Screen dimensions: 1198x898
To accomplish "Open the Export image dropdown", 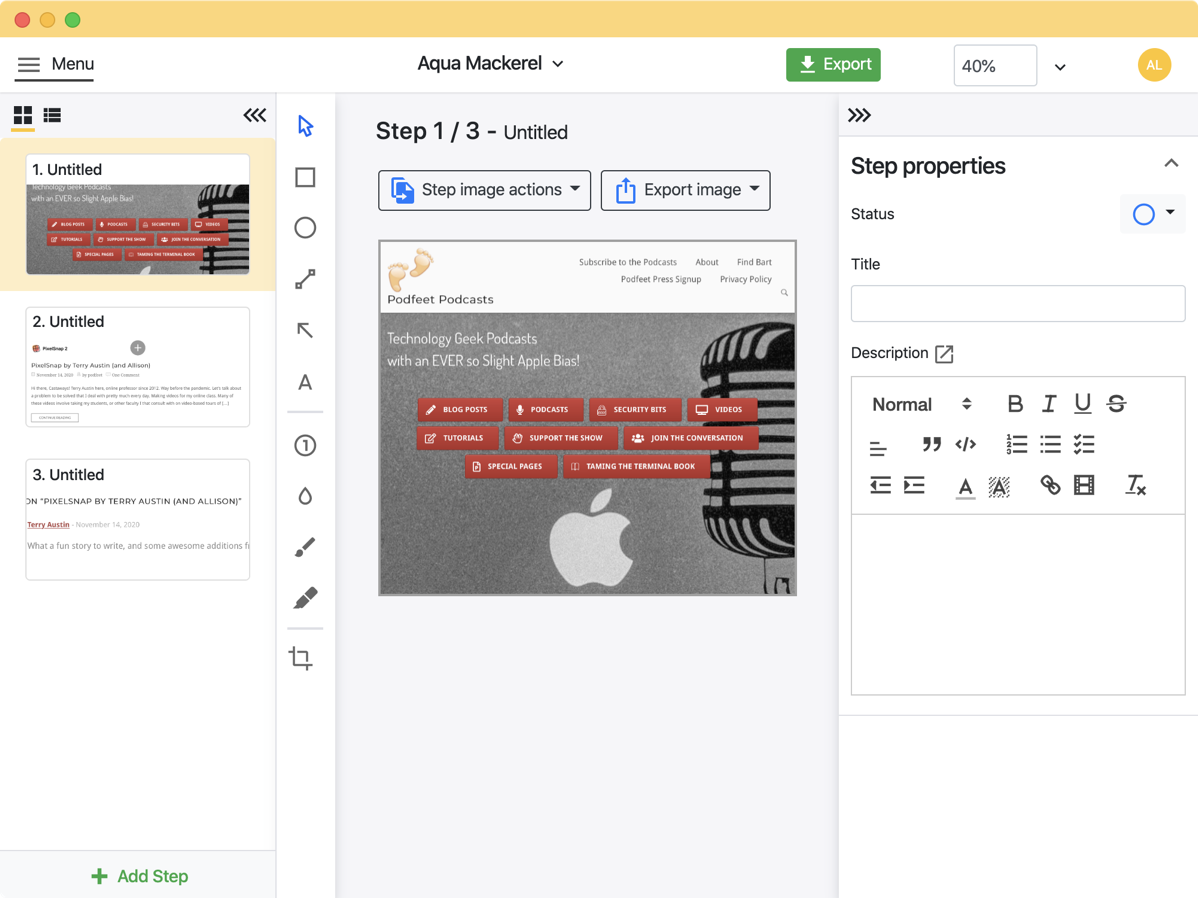I will [x=685, y=190].
